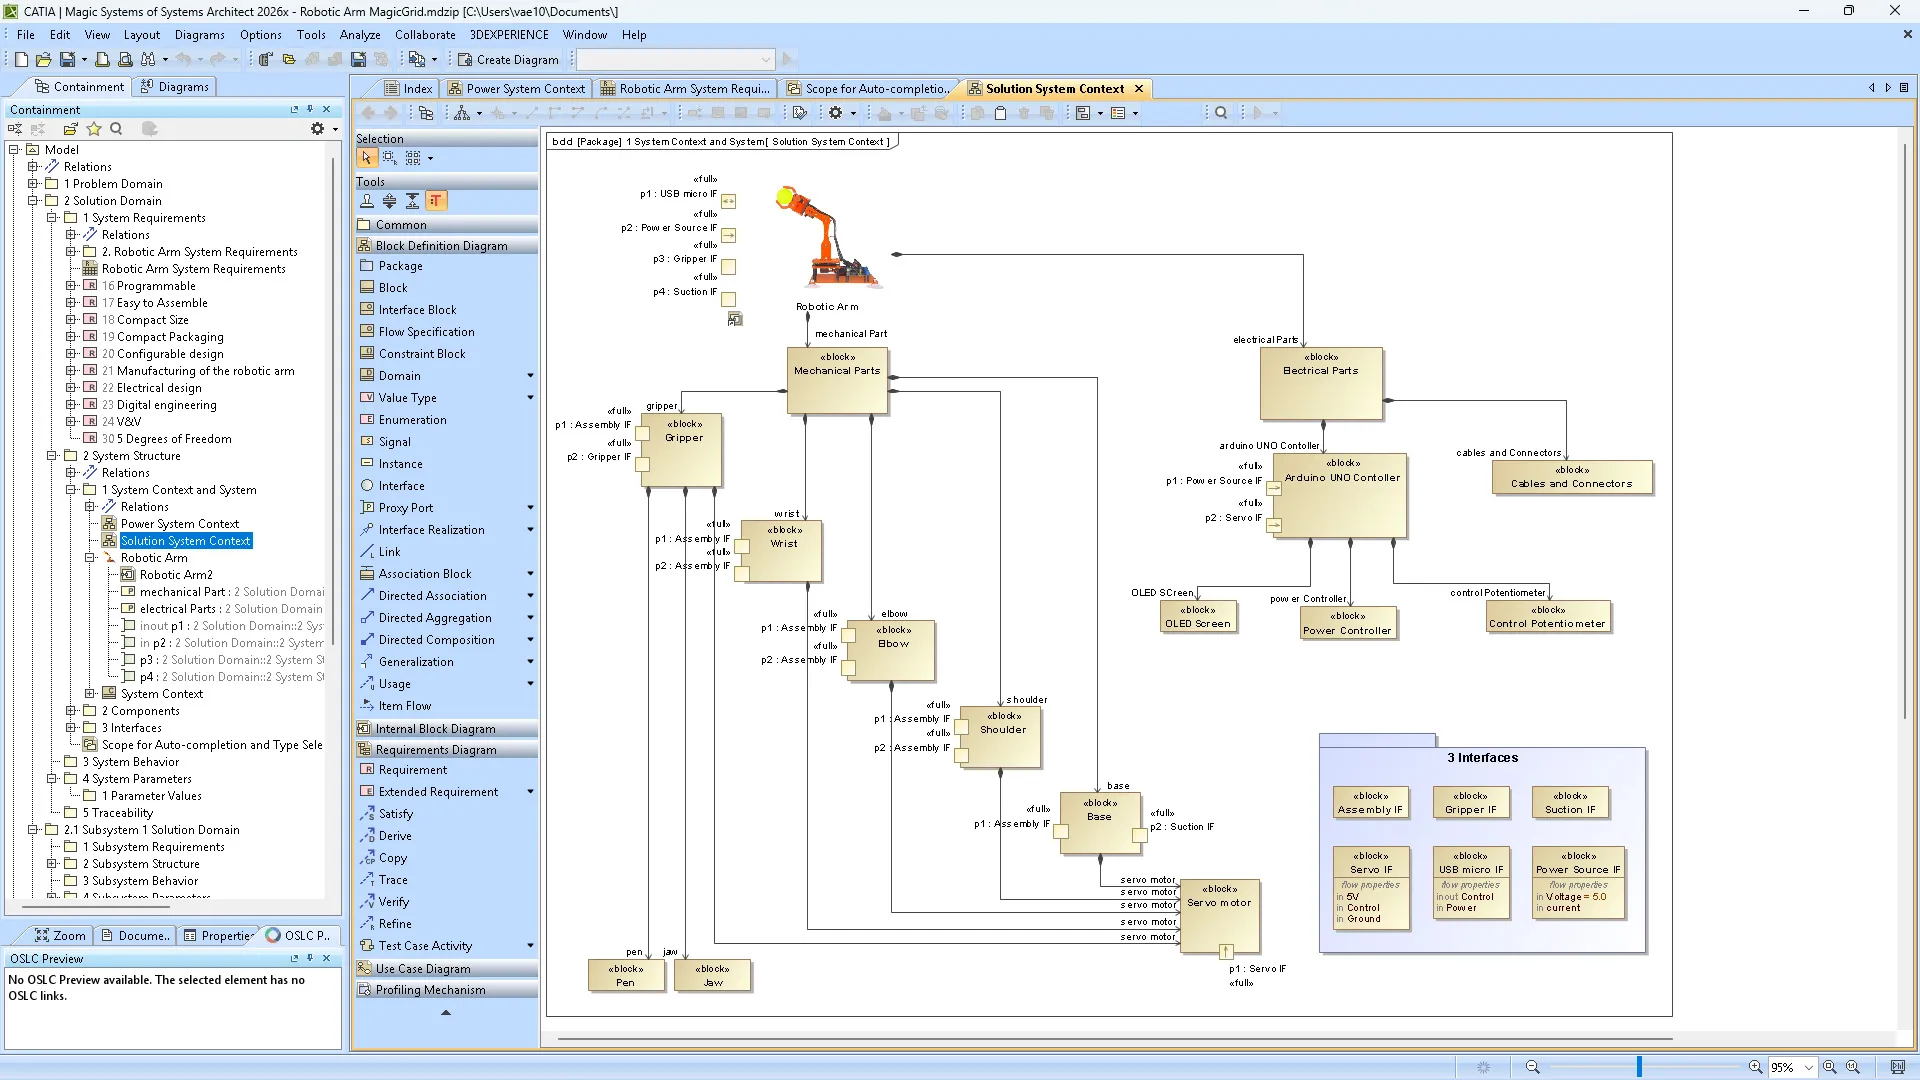Toggle the select-all-in-area tool in Selection palette
Screen dimensions: 1920x1080
pos(390,158)
